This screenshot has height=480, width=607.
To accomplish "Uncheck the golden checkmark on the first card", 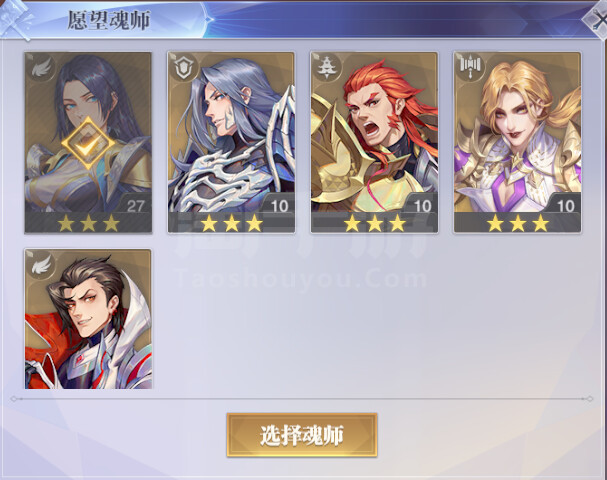I will (x=88, y=144).
